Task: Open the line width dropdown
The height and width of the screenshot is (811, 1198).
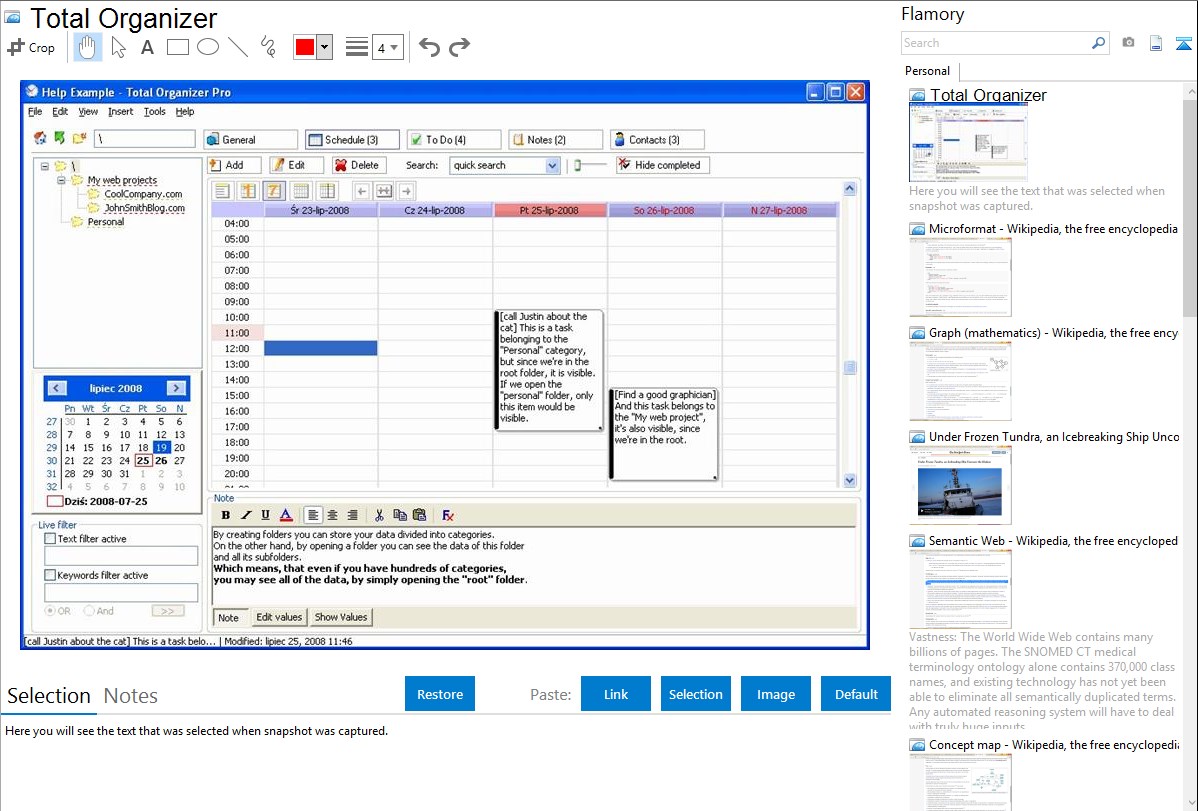Action: [x=387, y=47]
